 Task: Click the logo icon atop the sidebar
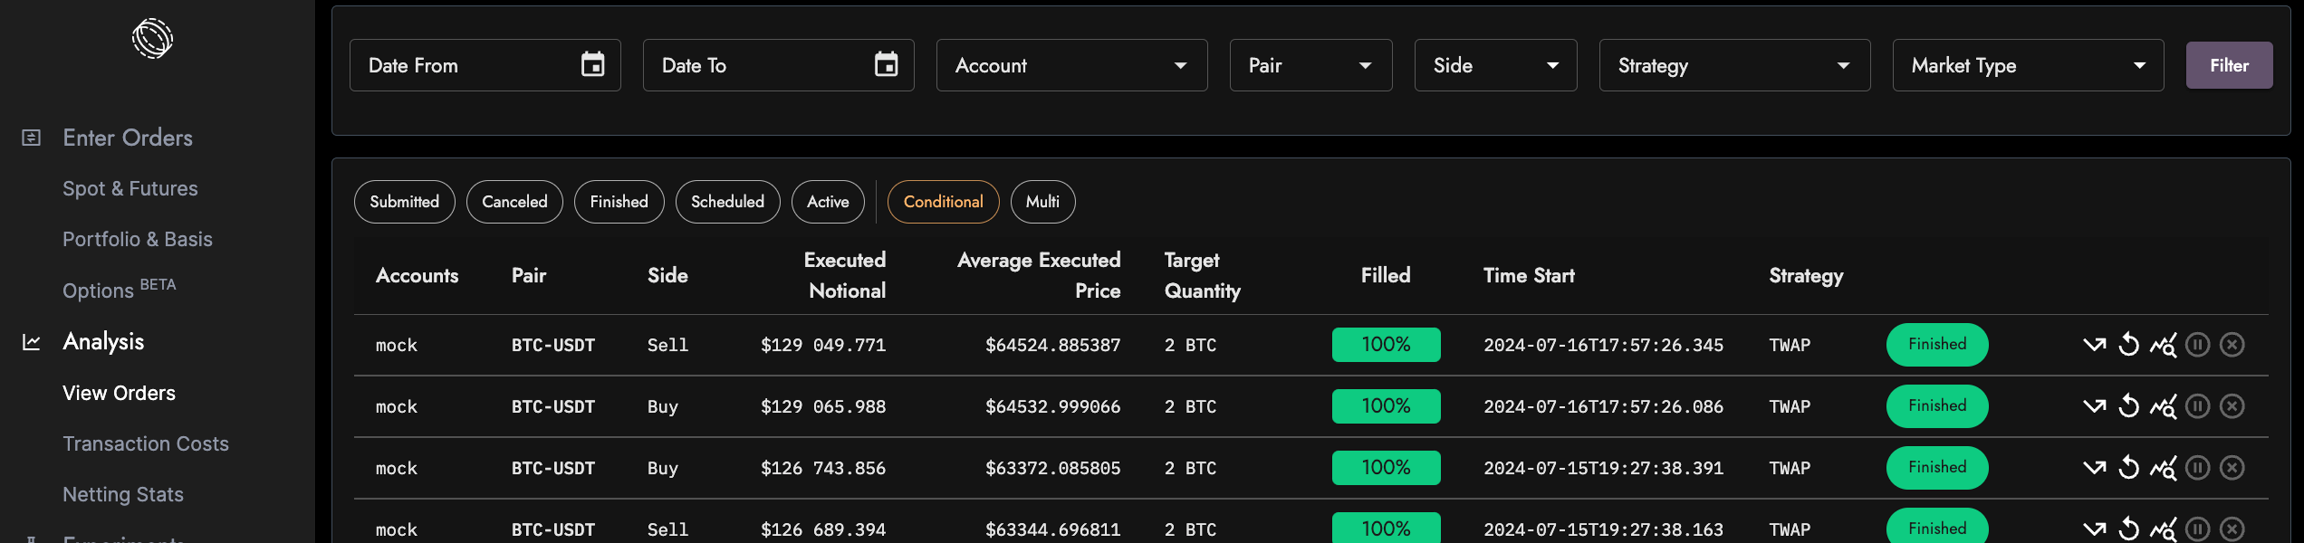[153, 39]
